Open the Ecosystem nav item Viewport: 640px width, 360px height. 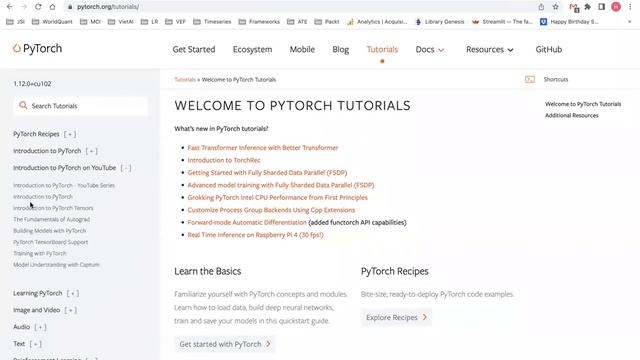pos(252,49)
